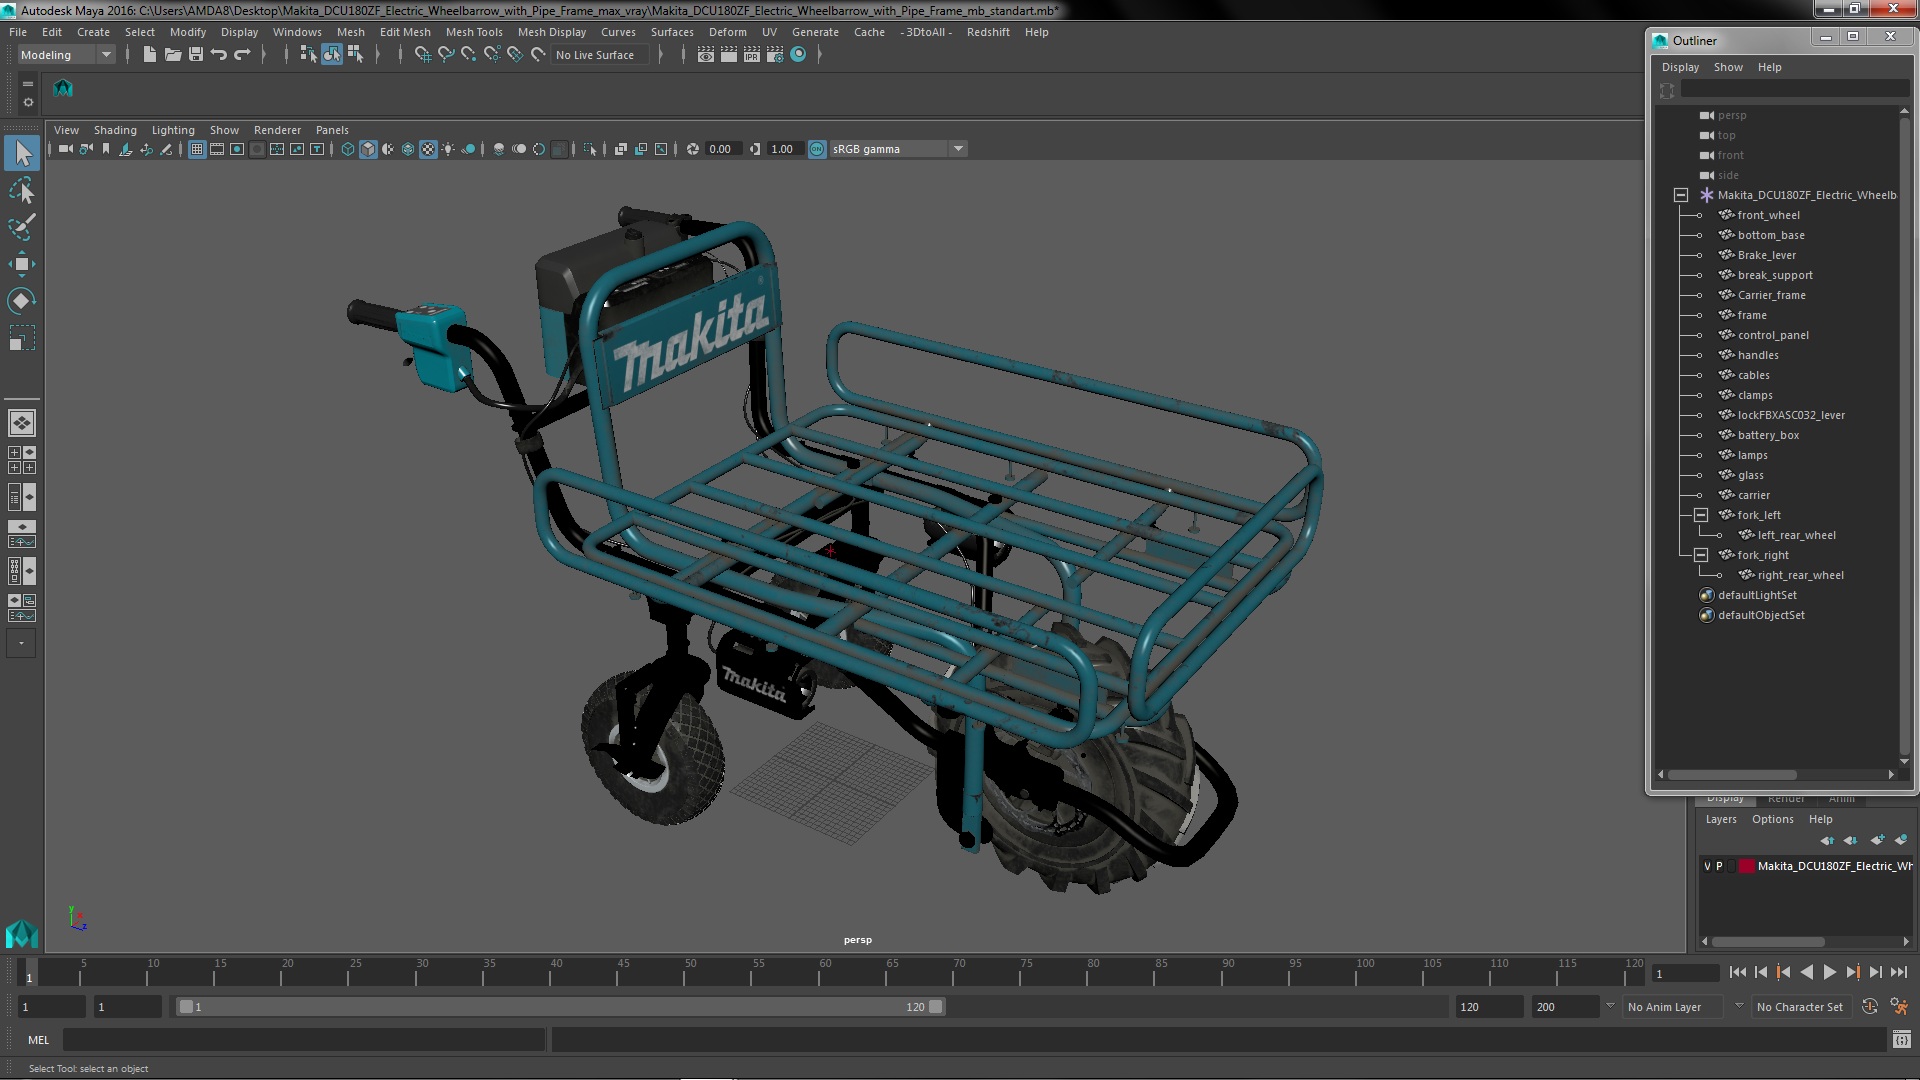Toggle layer visibility V box
Image resolution: width=1920 pixels, height=1080 pixels.
[1707, 866]
